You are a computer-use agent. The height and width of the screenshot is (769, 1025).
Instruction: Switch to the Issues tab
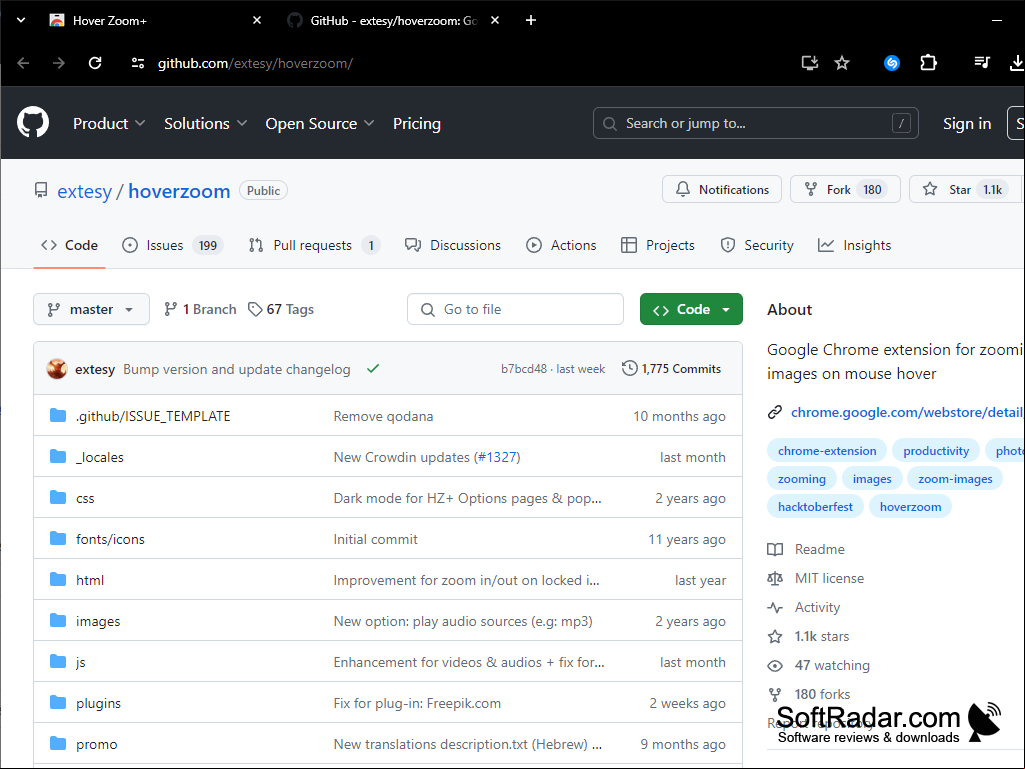pos(173,245)
